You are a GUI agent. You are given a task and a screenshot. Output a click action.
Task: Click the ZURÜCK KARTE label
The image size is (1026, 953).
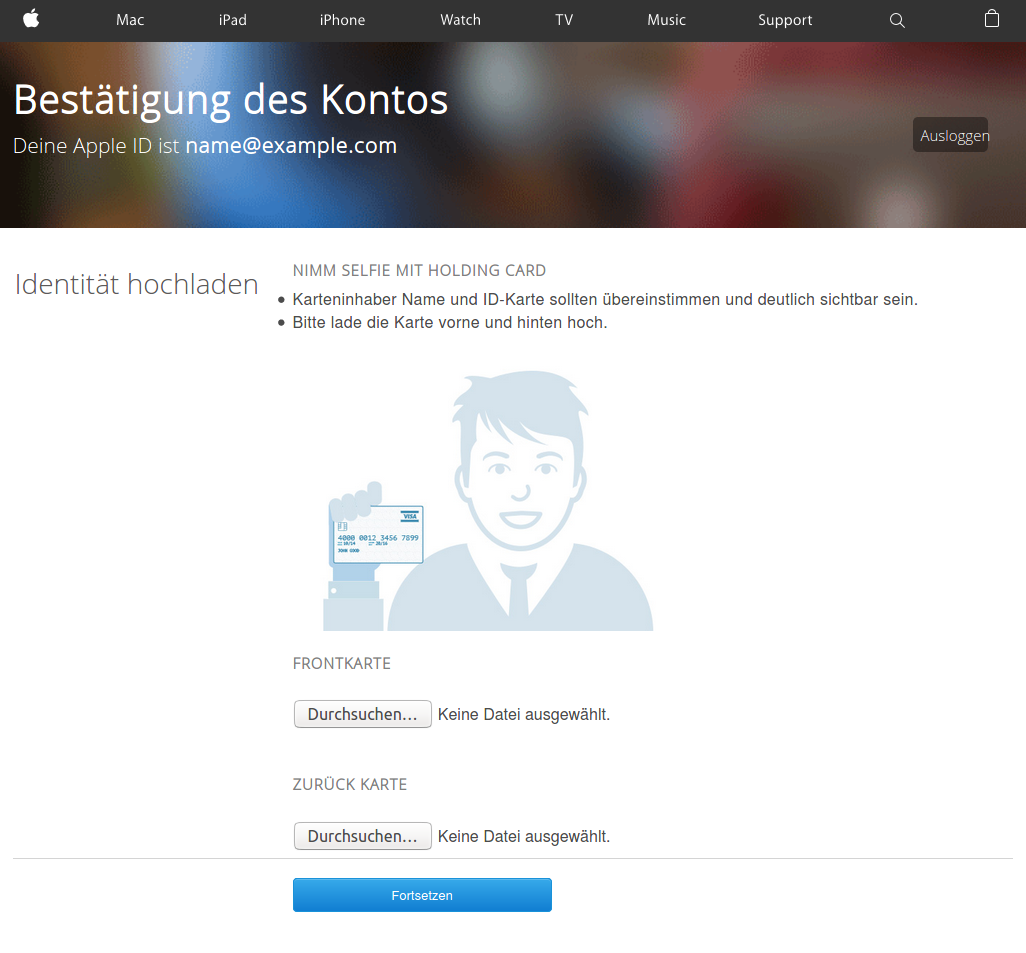pos(349,784)
